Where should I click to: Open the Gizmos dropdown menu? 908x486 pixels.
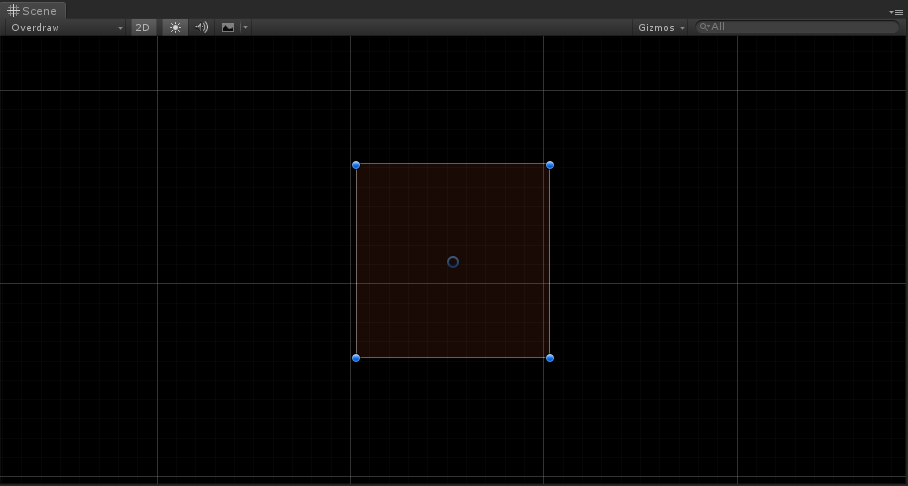[x=661, y=27]
